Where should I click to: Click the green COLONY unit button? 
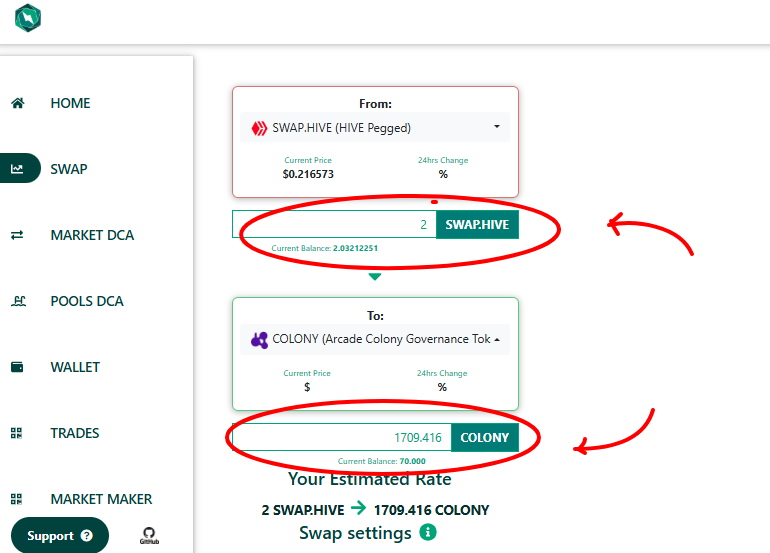pyautogui.click(x=485, y=437)
